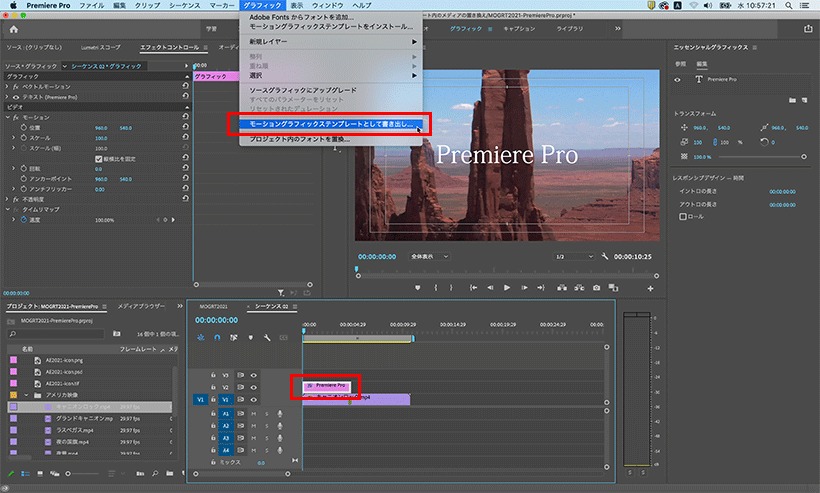Click the Extract button in Program Monitor
820x493 pixels.
click(x=579, y=288)
